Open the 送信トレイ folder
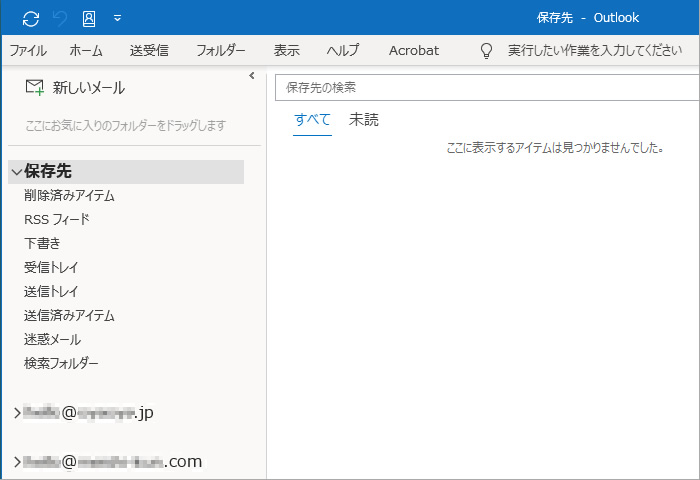700x480 pixels. (x=51, y=292)
